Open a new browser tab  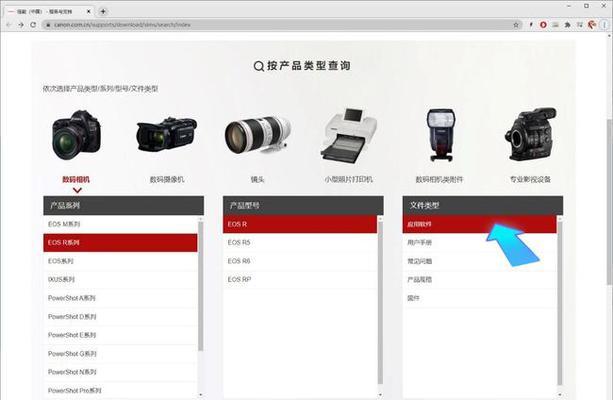tap(103, 11)
